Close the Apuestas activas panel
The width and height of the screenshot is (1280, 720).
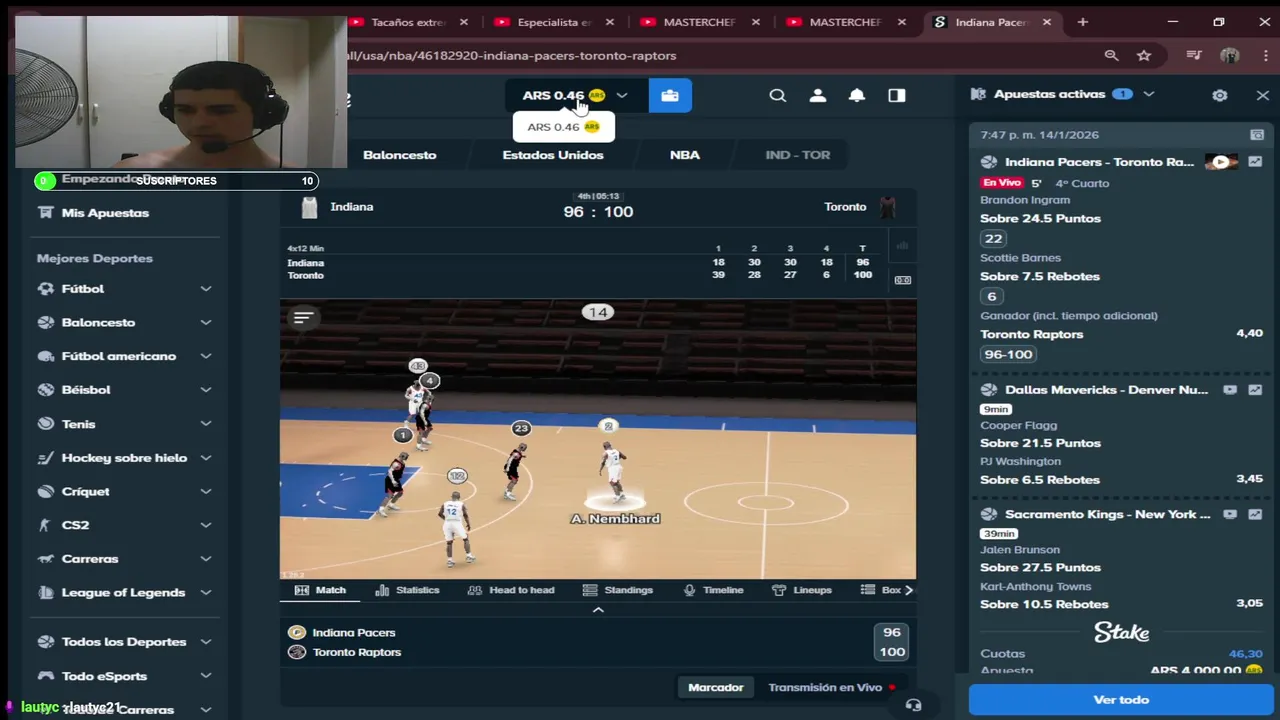[x=1262, y=95]
